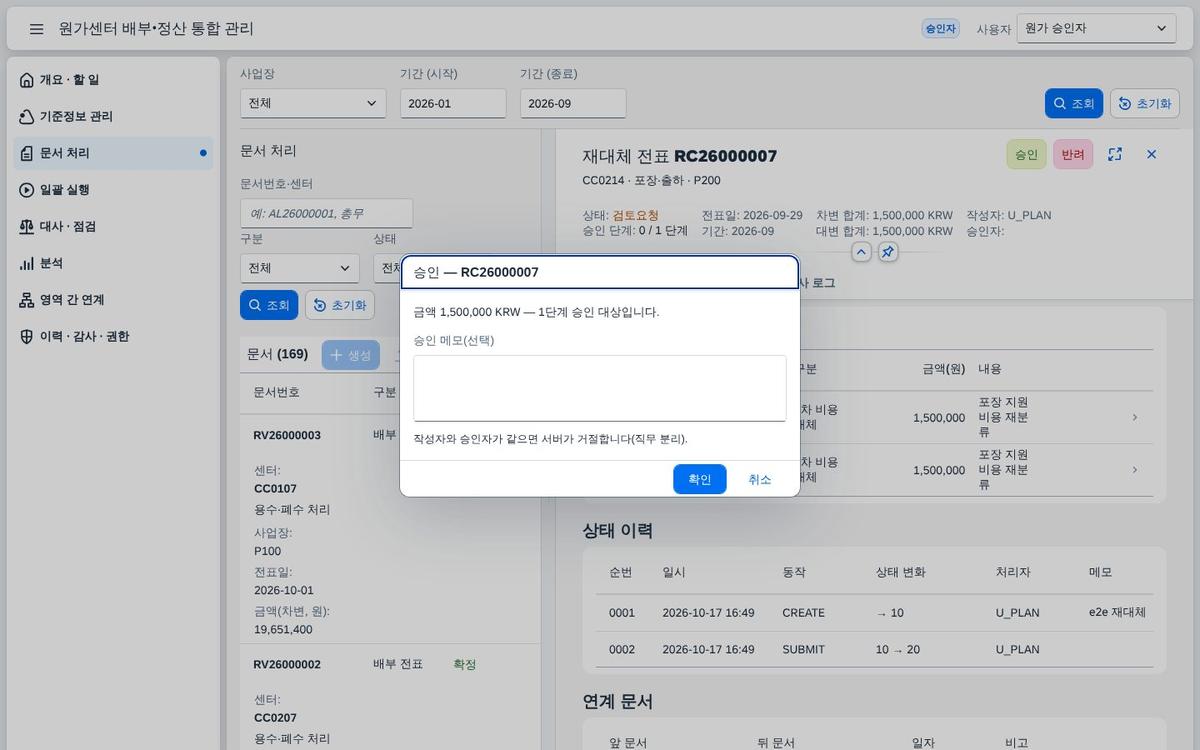Viewport: 1200px width, 750px height.
Task: Open the hamburger navigation menu
Action: 36,29
